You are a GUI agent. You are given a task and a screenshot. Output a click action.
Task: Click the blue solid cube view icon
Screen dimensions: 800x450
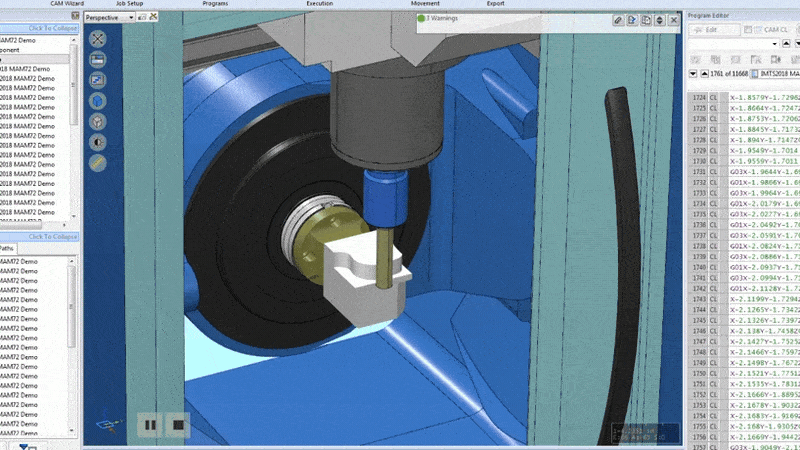(x=98, y=101)
